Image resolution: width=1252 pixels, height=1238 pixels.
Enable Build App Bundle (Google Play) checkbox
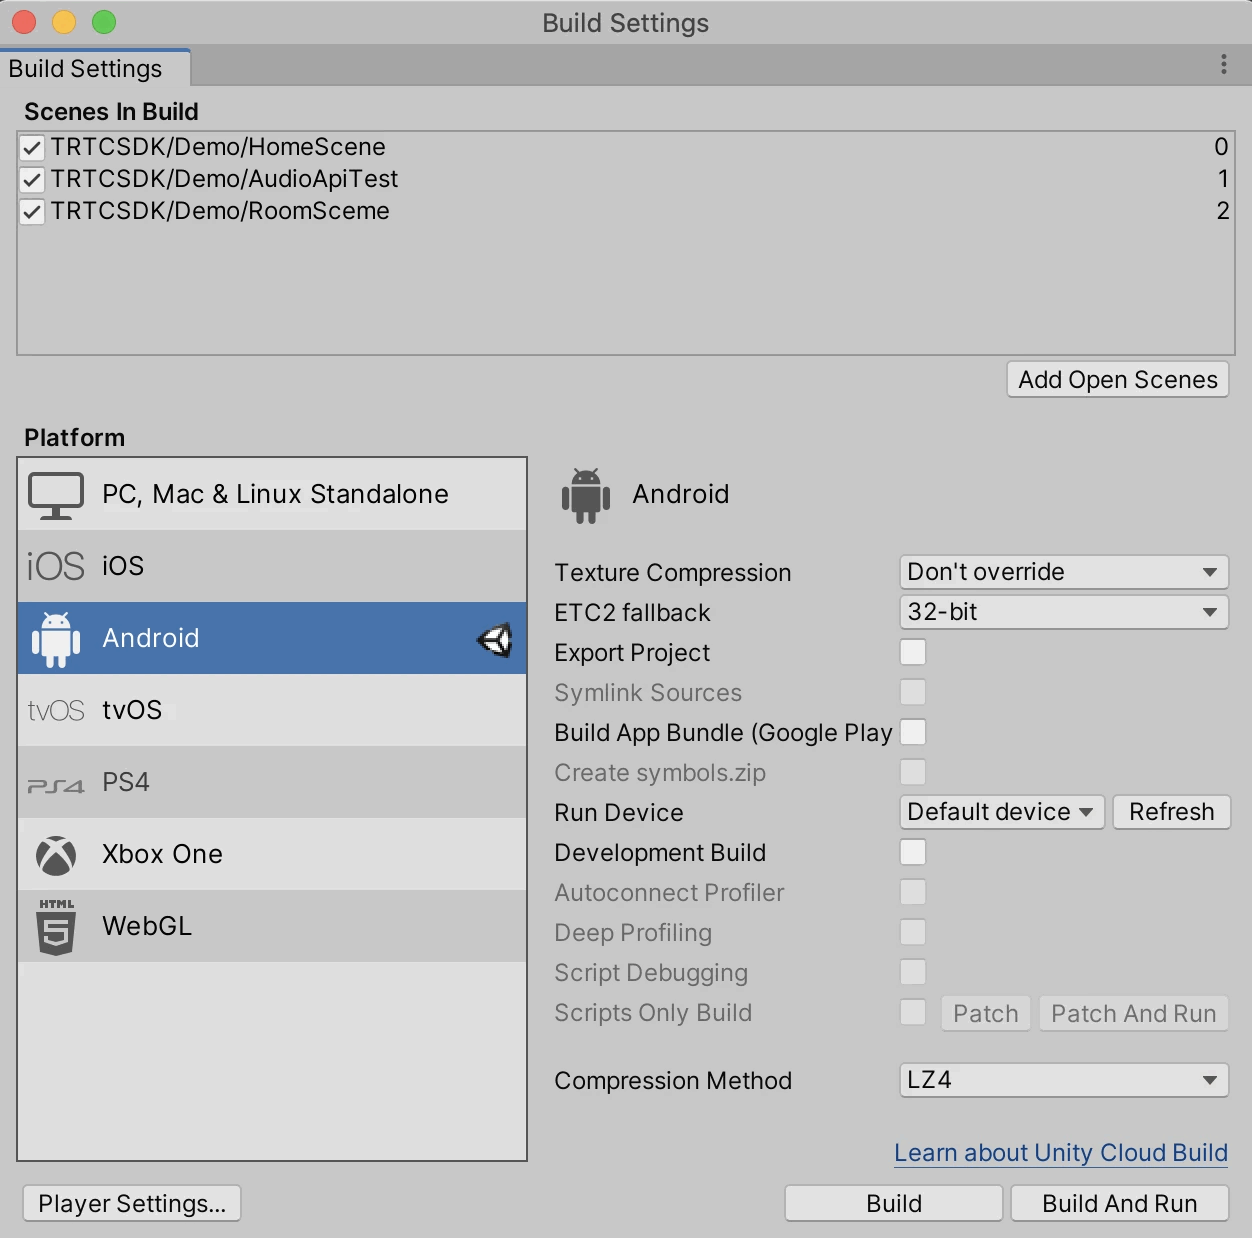click(913, 732)
